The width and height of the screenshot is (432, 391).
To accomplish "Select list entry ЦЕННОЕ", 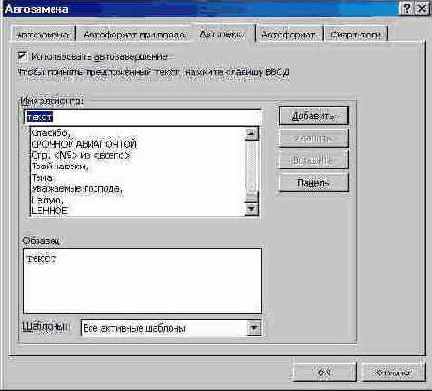I will [x=49, y=211].
